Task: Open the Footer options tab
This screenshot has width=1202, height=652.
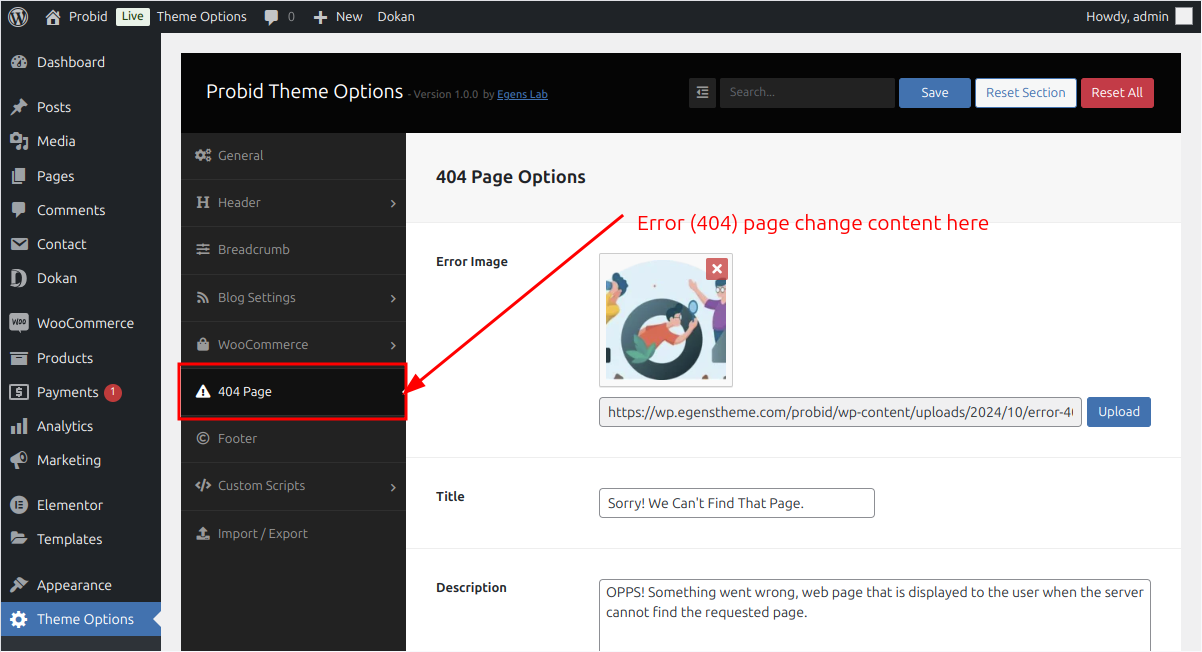Action: 293,438
